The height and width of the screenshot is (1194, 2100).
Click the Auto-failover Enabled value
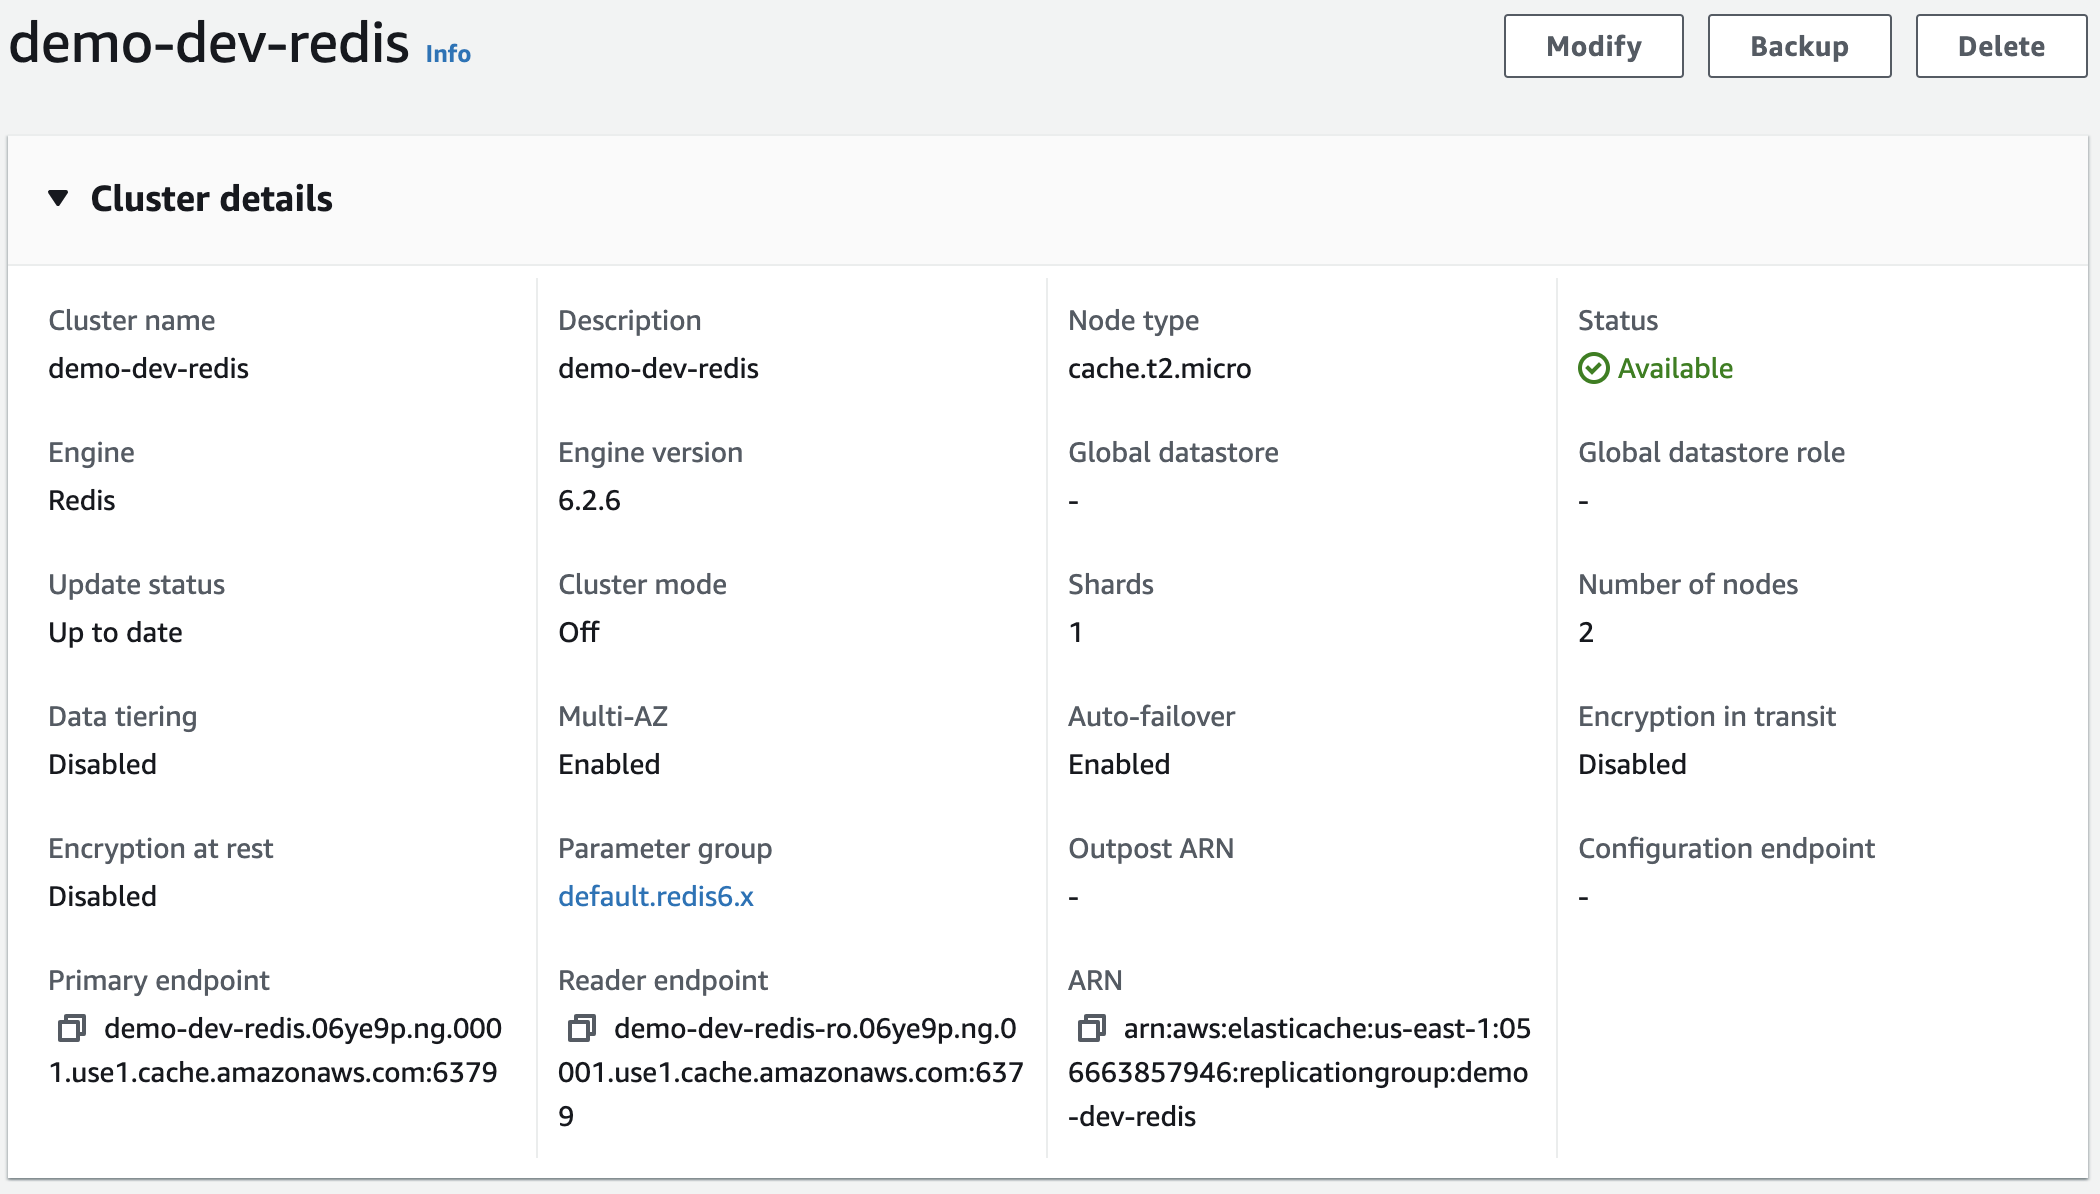click(x=1119, y=764)
